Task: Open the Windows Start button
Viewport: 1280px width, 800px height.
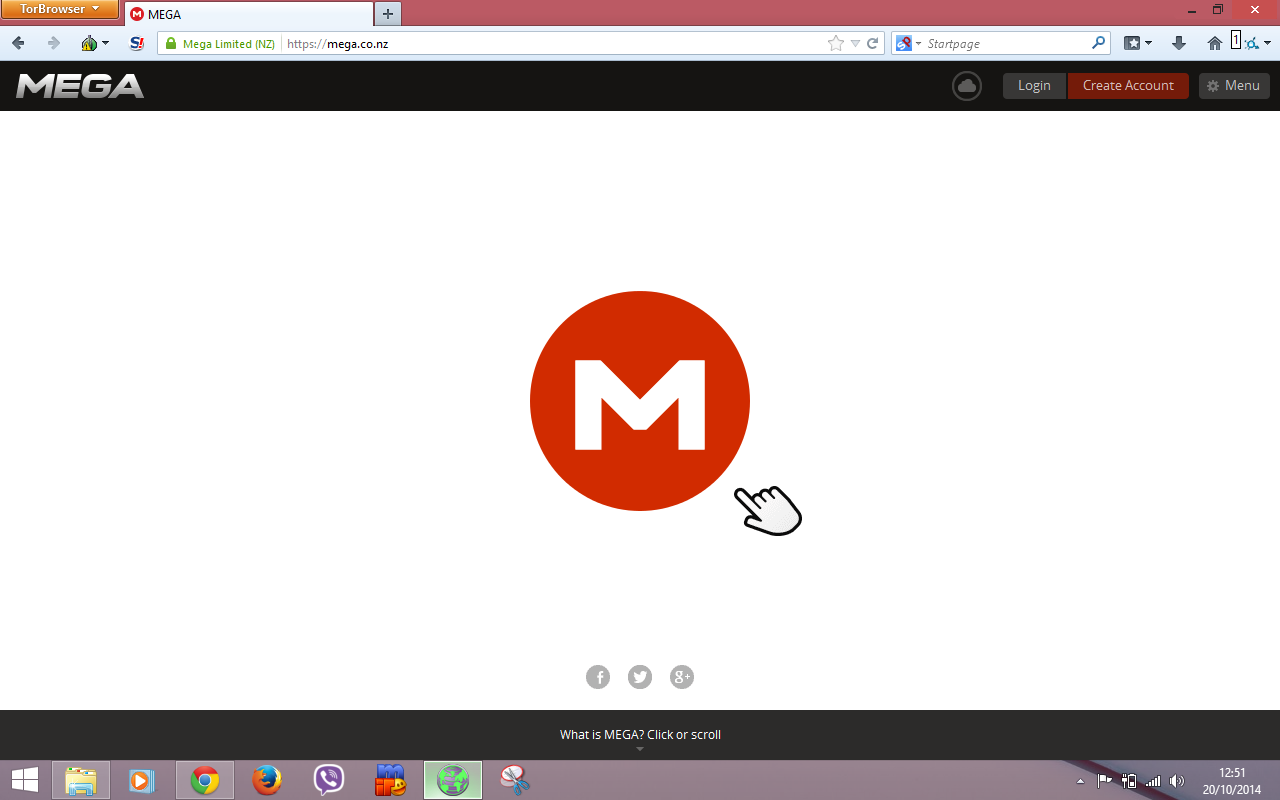Action: coord(24,780)
